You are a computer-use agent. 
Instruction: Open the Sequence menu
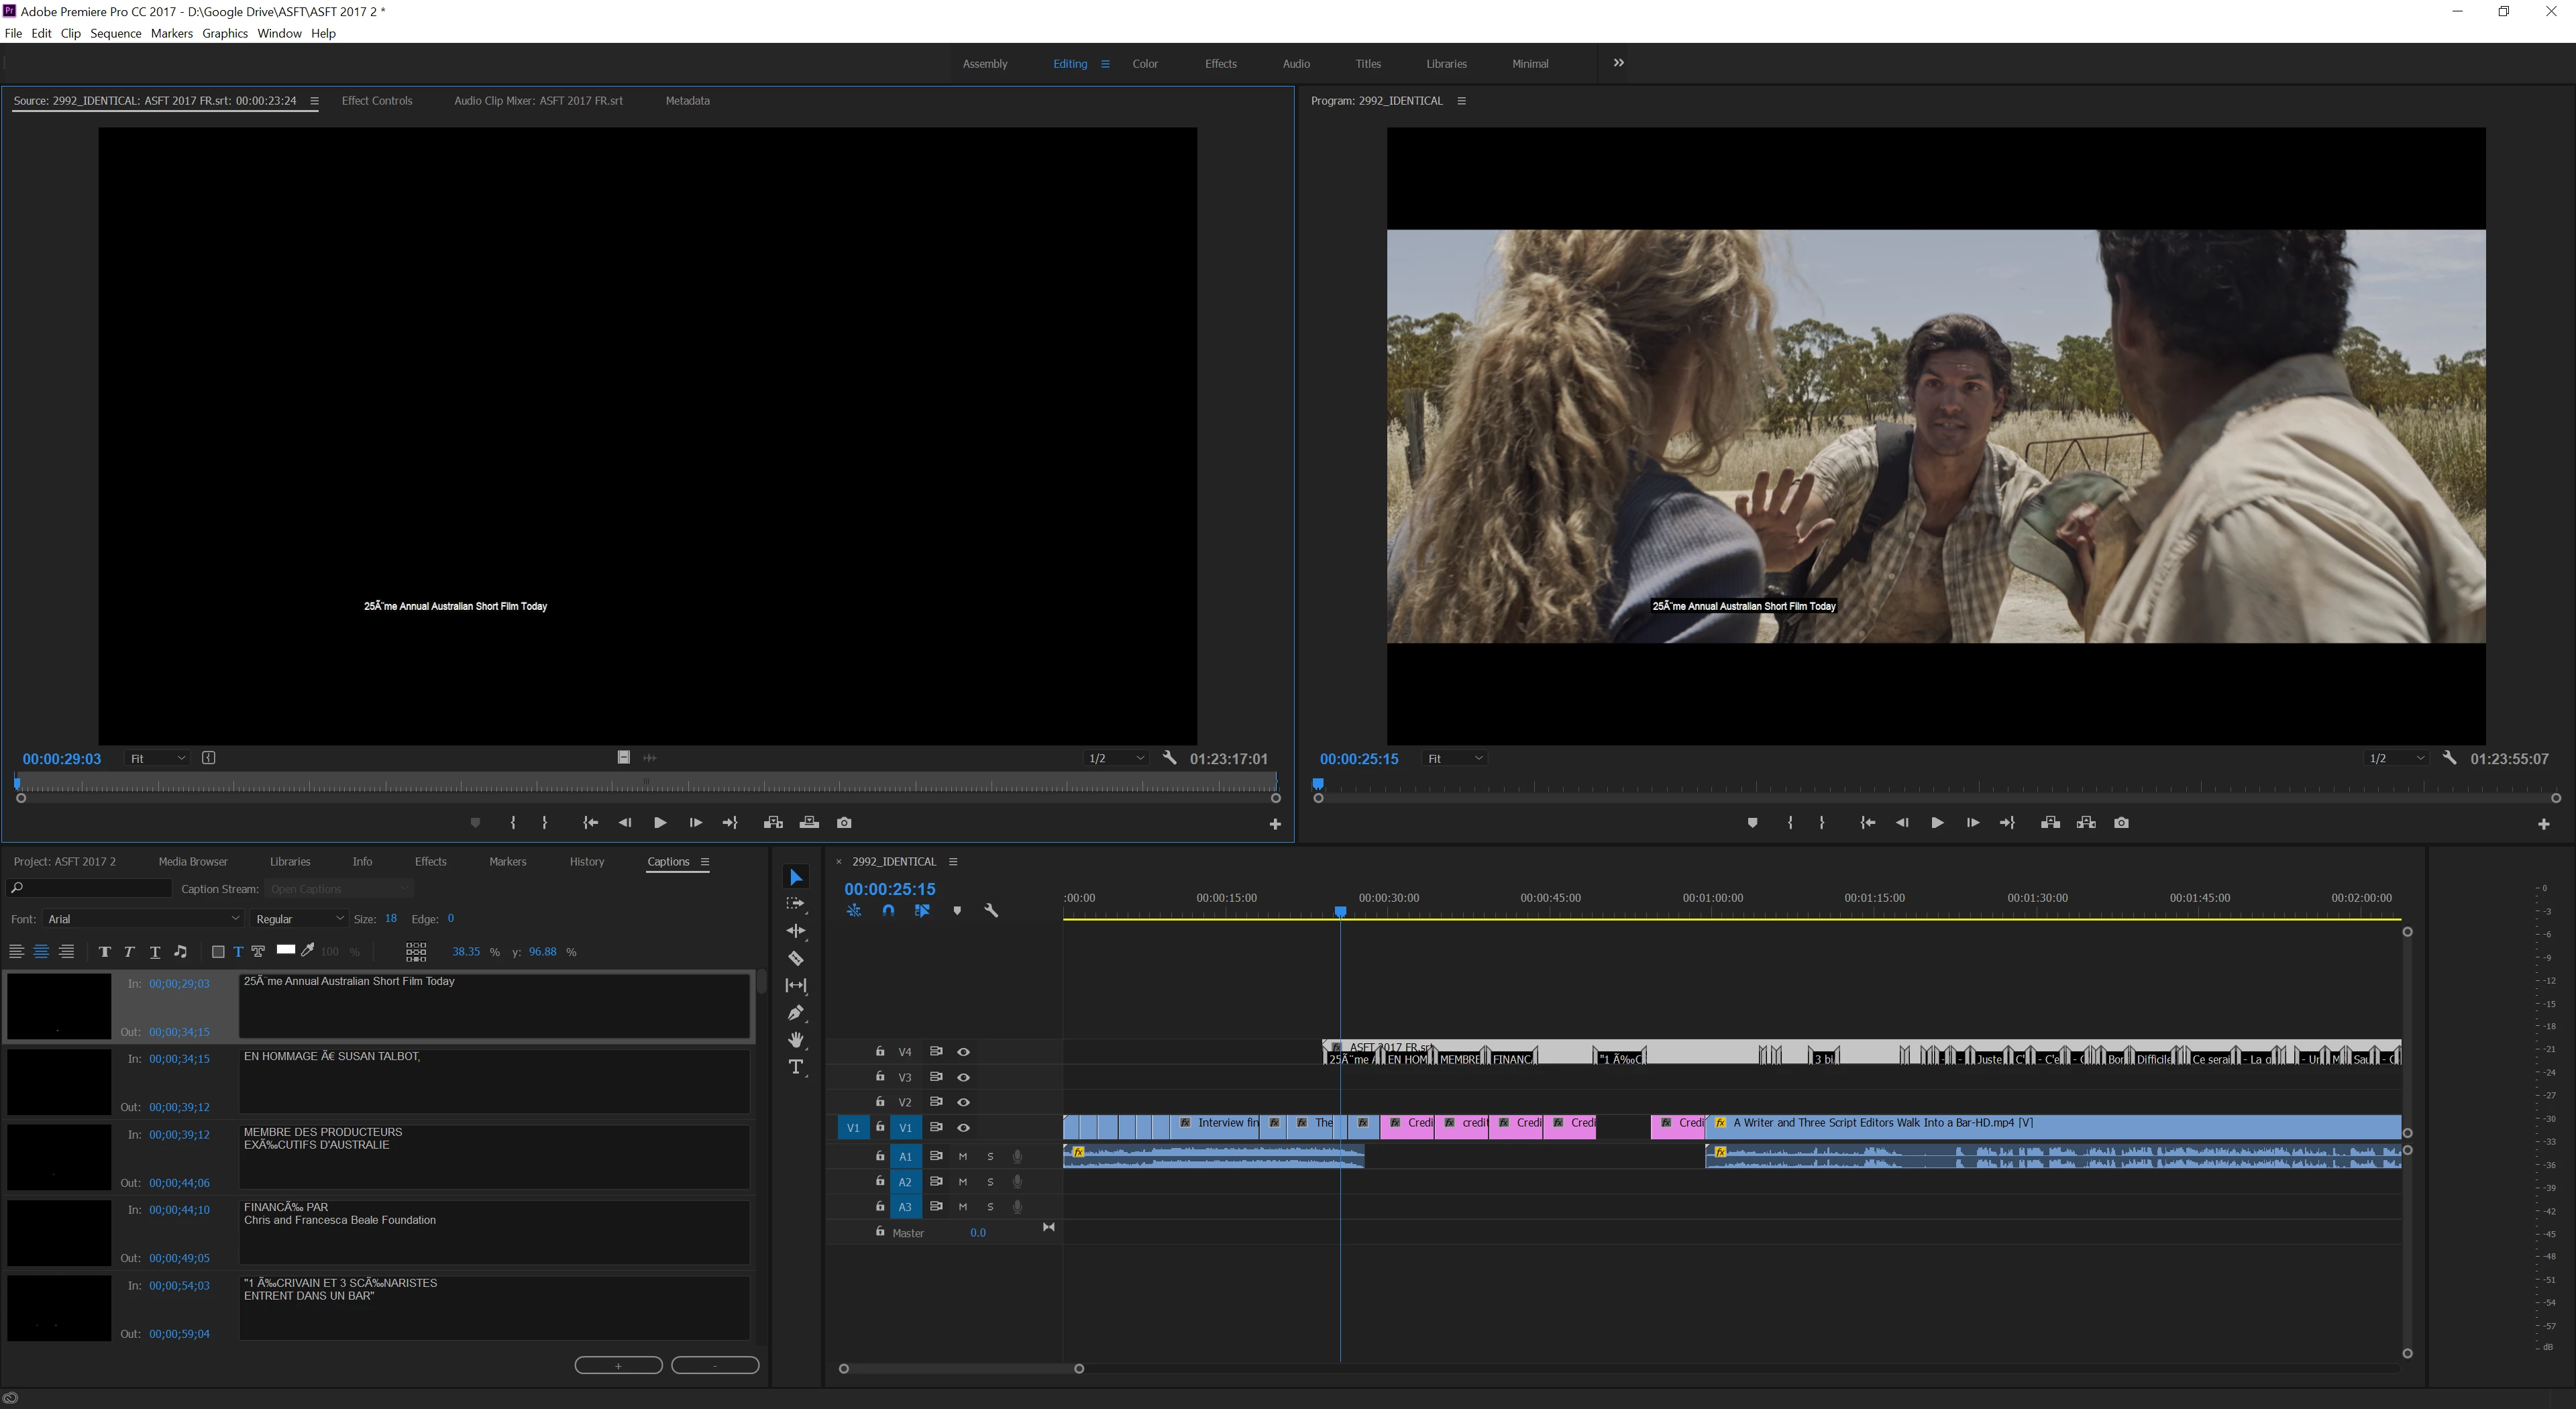click(x=115, y=33)
